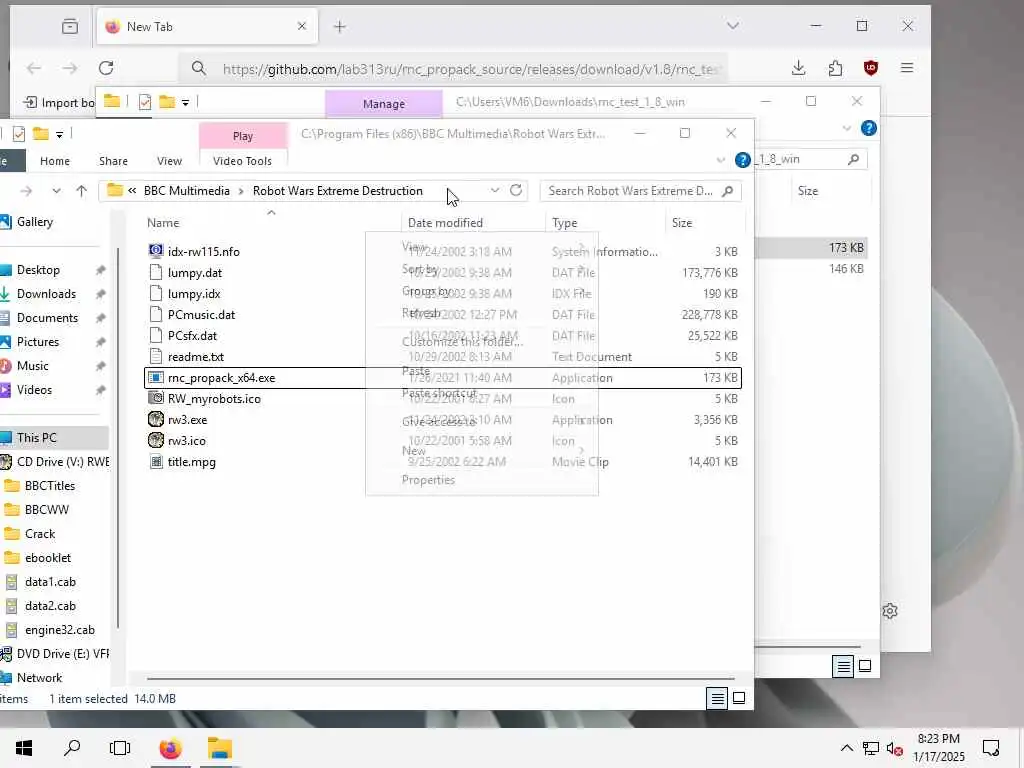Viewport: 1024px width, 768px height.
Task: Open Documents in navigation pane
Action: (x=47, y=318)
